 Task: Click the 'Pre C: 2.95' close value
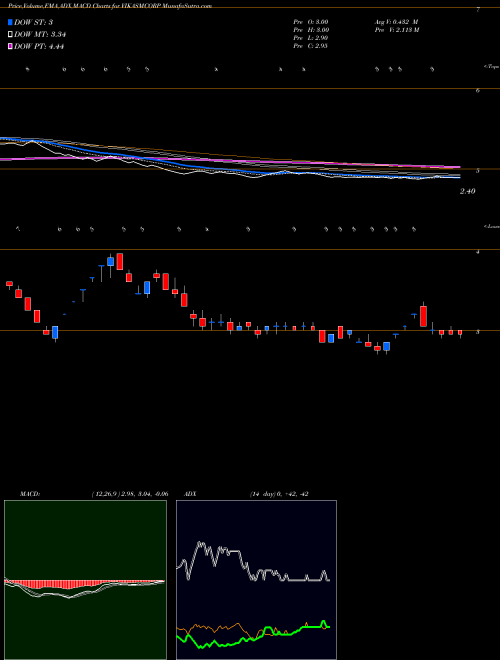point(311,46)
